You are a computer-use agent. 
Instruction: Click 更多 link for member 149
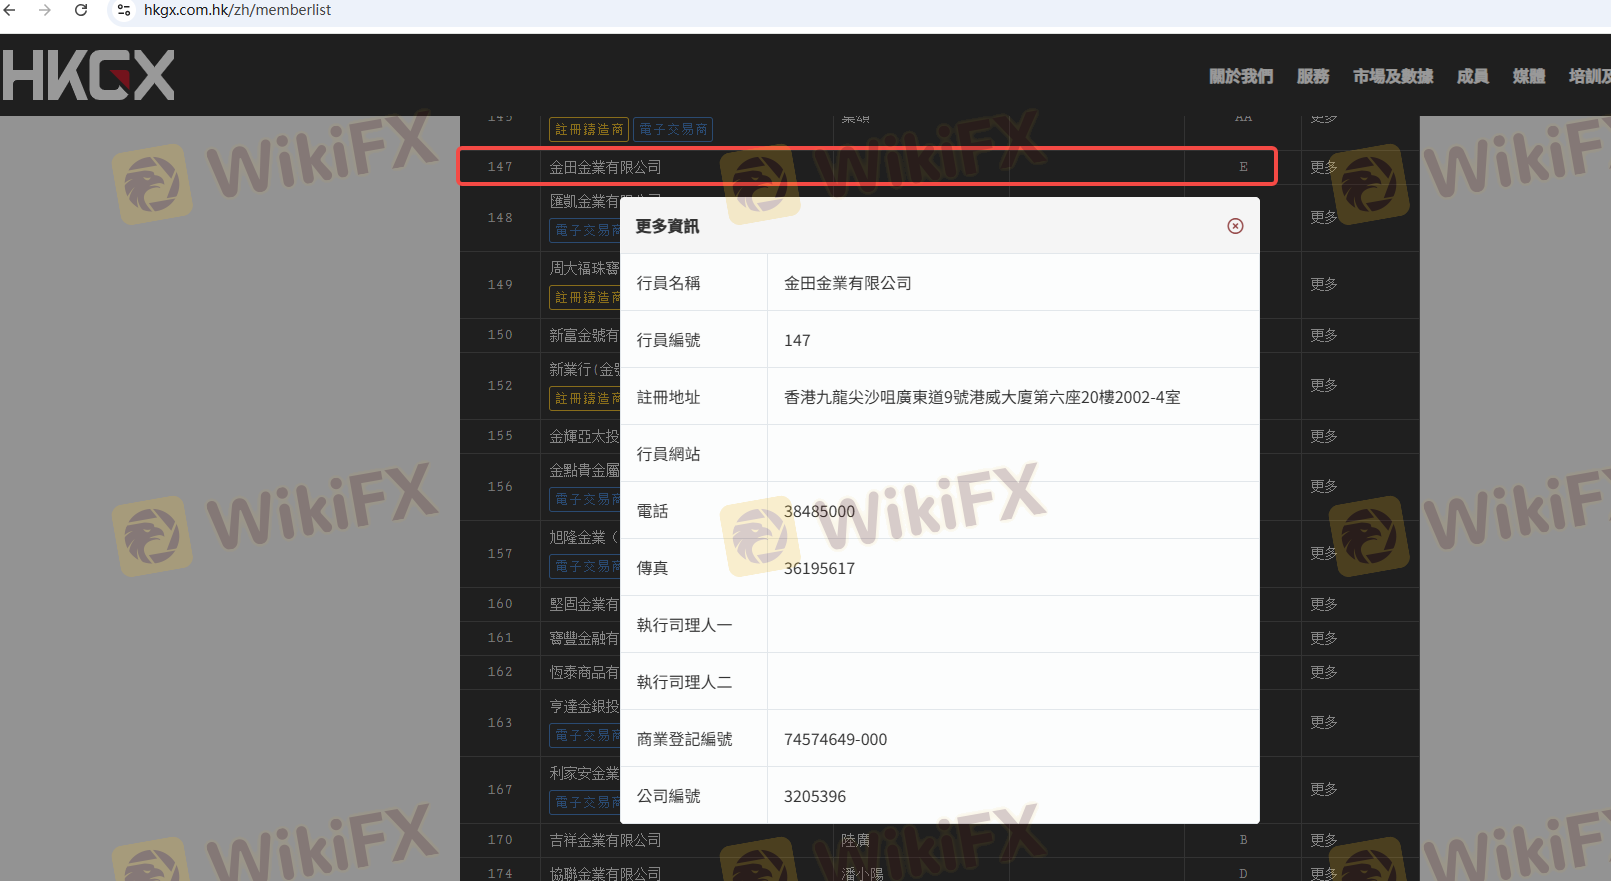1323,284
